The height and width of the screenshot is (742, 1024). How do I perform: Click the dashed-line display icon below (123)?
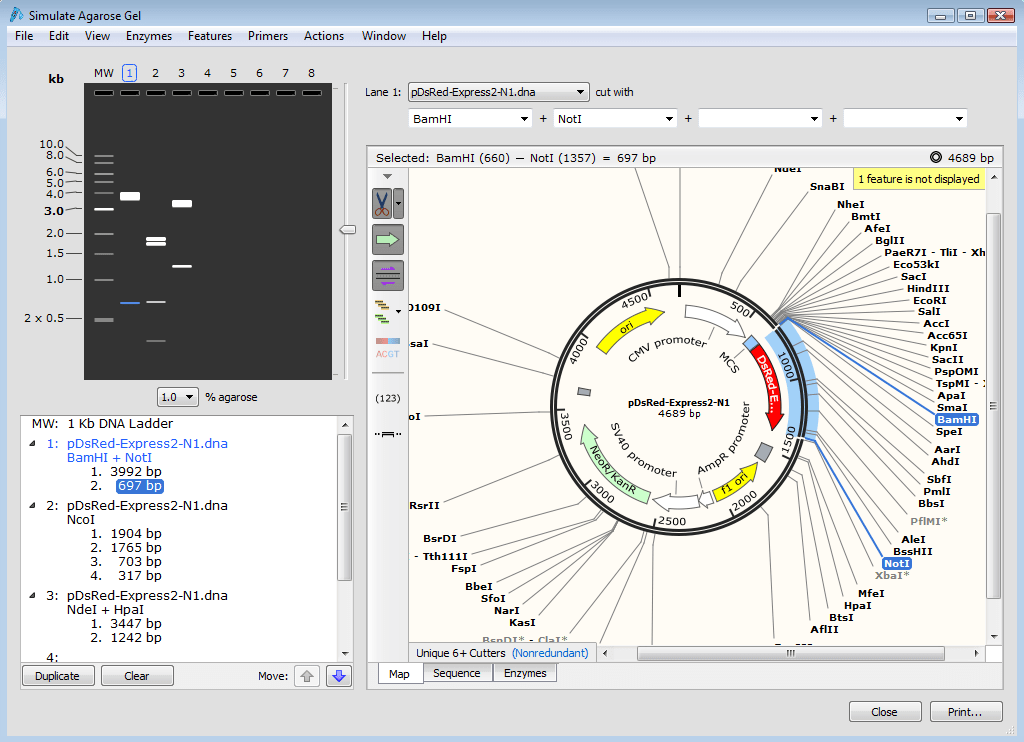click(x=386, y=433)
